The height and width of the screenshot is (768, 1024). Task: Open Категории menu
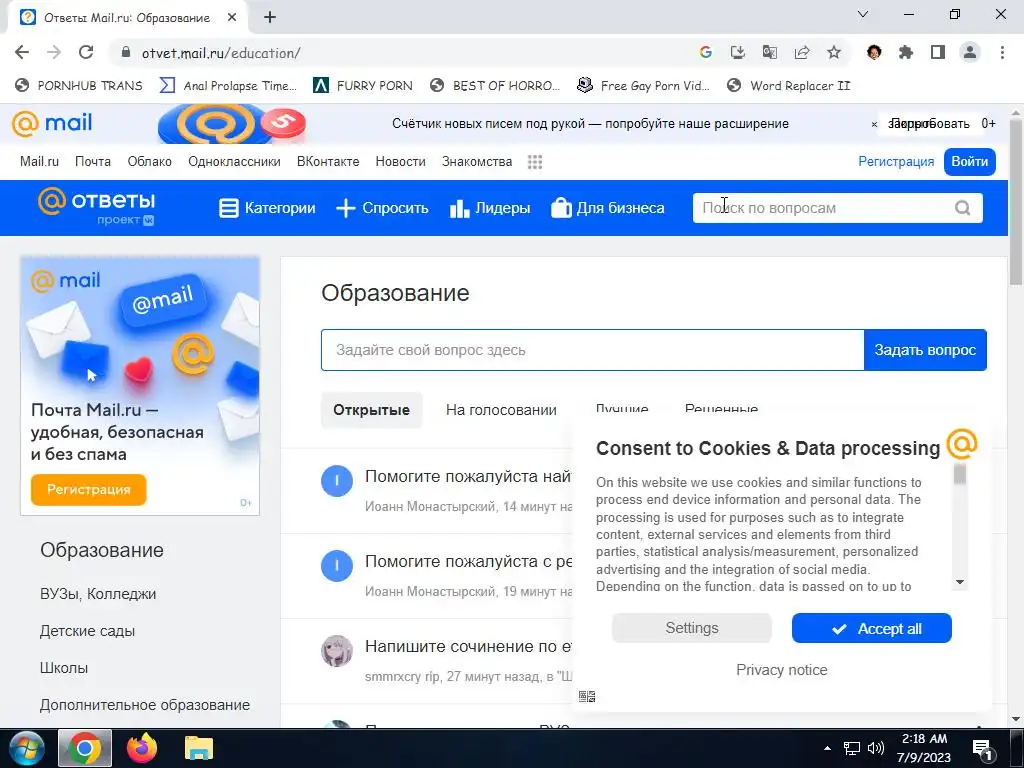click(266, 208)
